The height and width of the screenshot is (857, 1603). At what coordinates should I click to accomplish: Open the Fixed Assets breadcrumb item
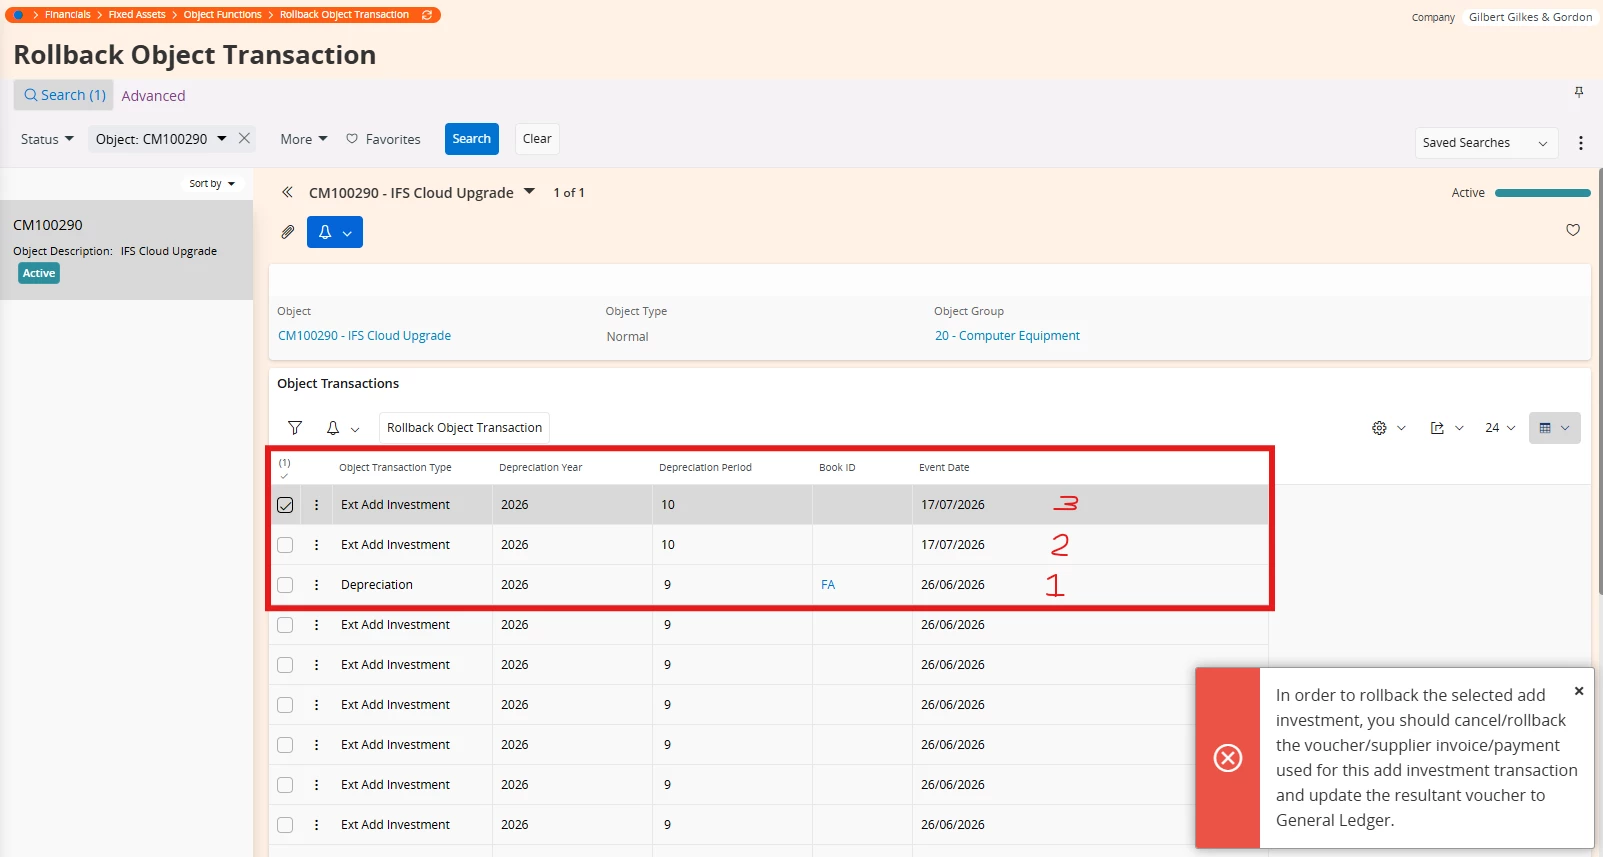pyautogui.click(x=137, y=15)
